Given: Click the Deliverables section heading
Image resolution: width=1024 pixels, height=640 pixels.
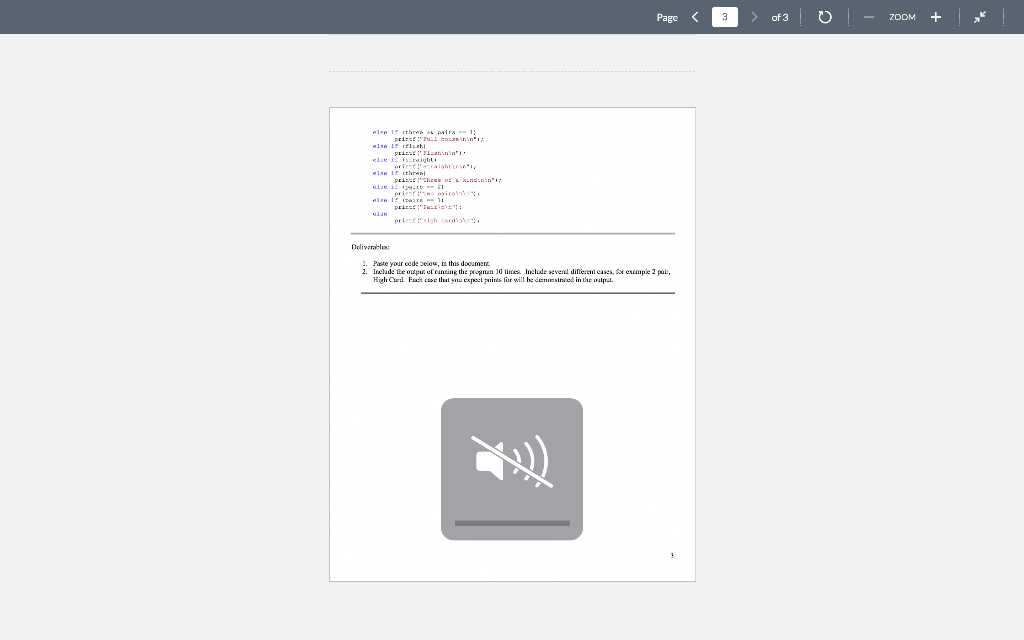Looking at the screenshot, I should 369,246.
